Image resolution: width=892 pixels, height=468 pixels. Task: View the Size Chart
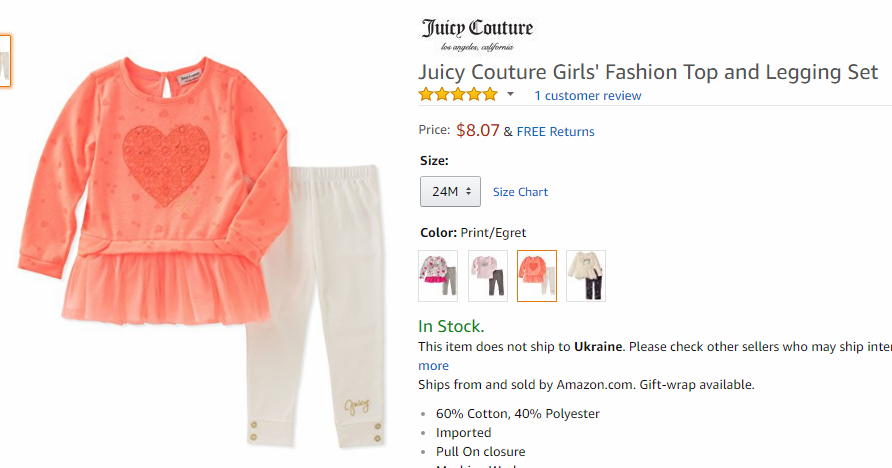pyautogui.click(x=520, y=192)
